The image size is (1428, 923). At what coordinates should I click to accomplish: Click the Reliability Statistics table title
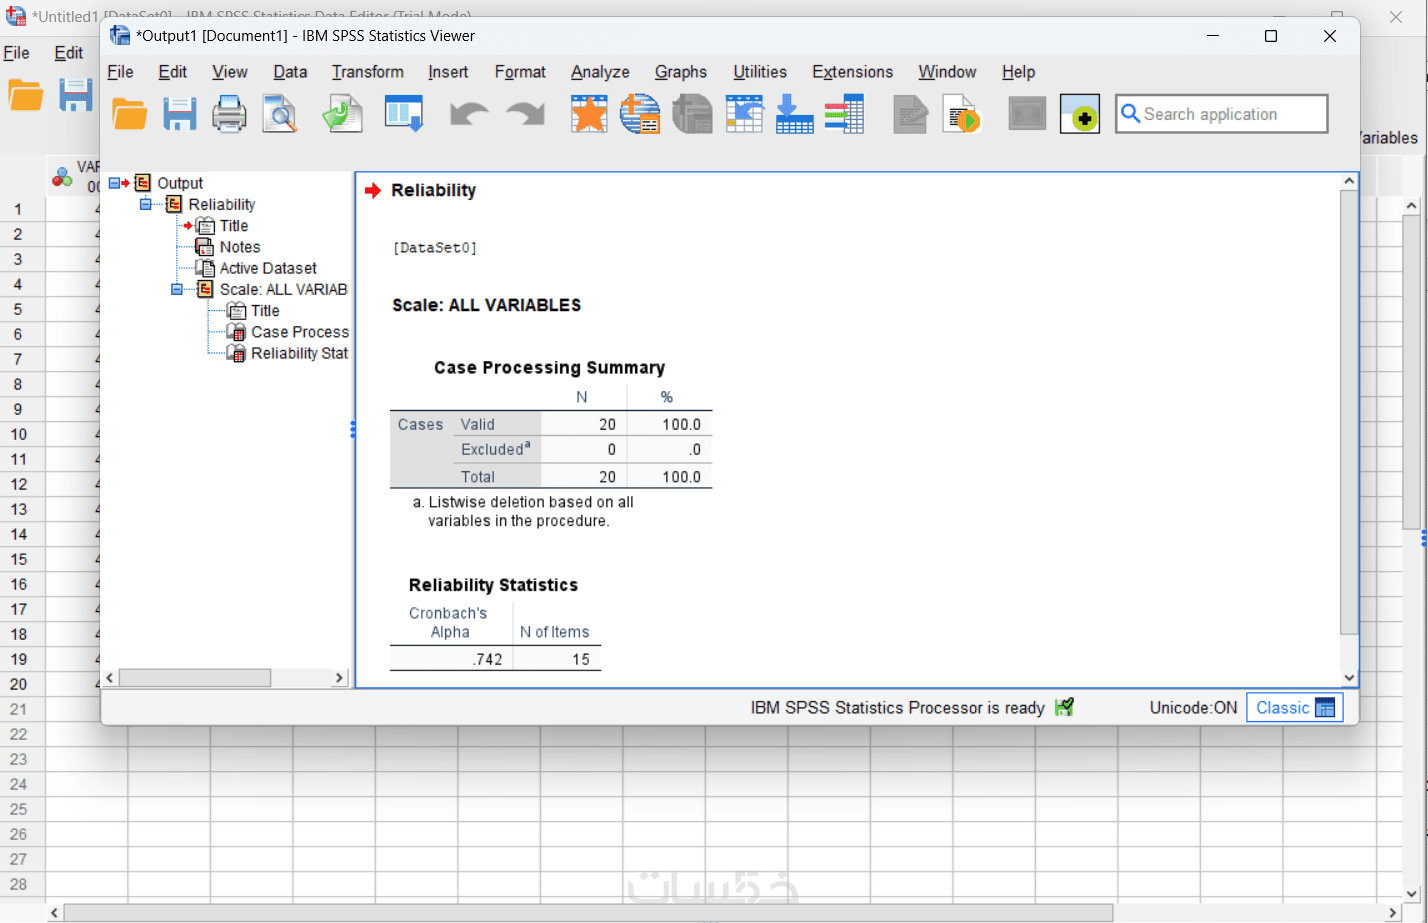click(493, 585)
